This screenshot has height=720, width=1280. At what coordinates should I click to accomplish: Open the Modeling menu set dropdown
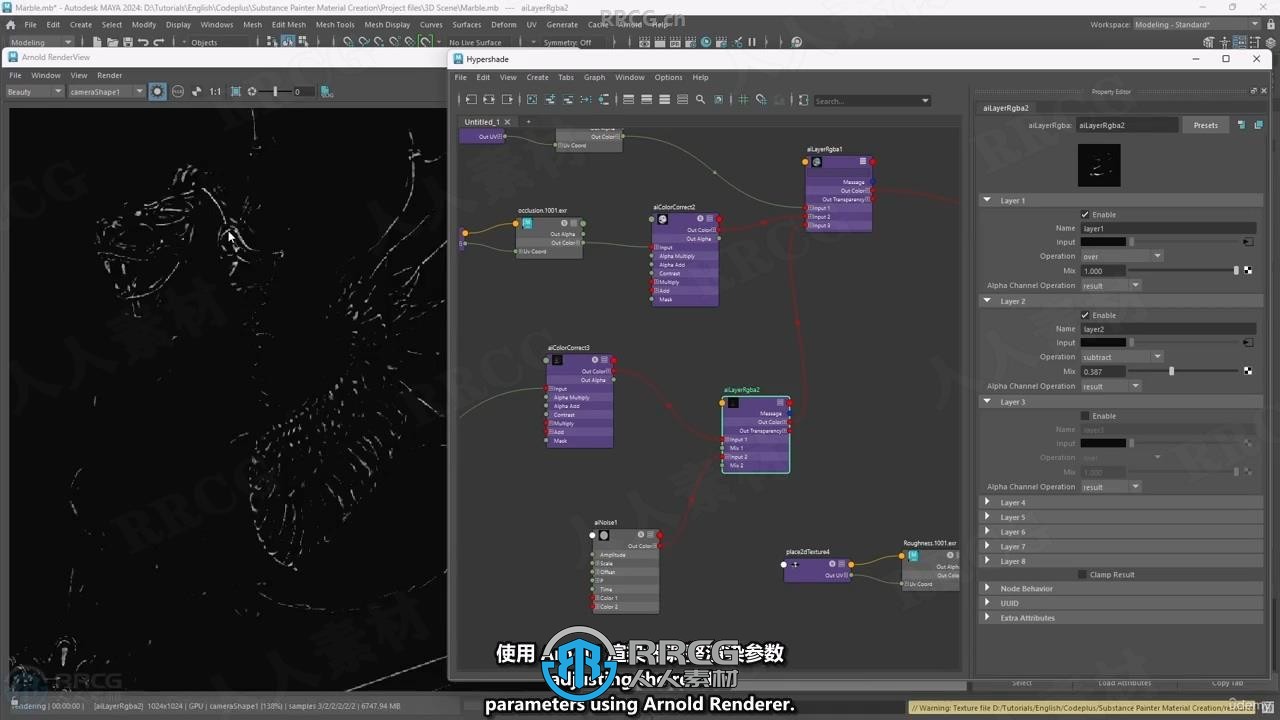point(40,42)
